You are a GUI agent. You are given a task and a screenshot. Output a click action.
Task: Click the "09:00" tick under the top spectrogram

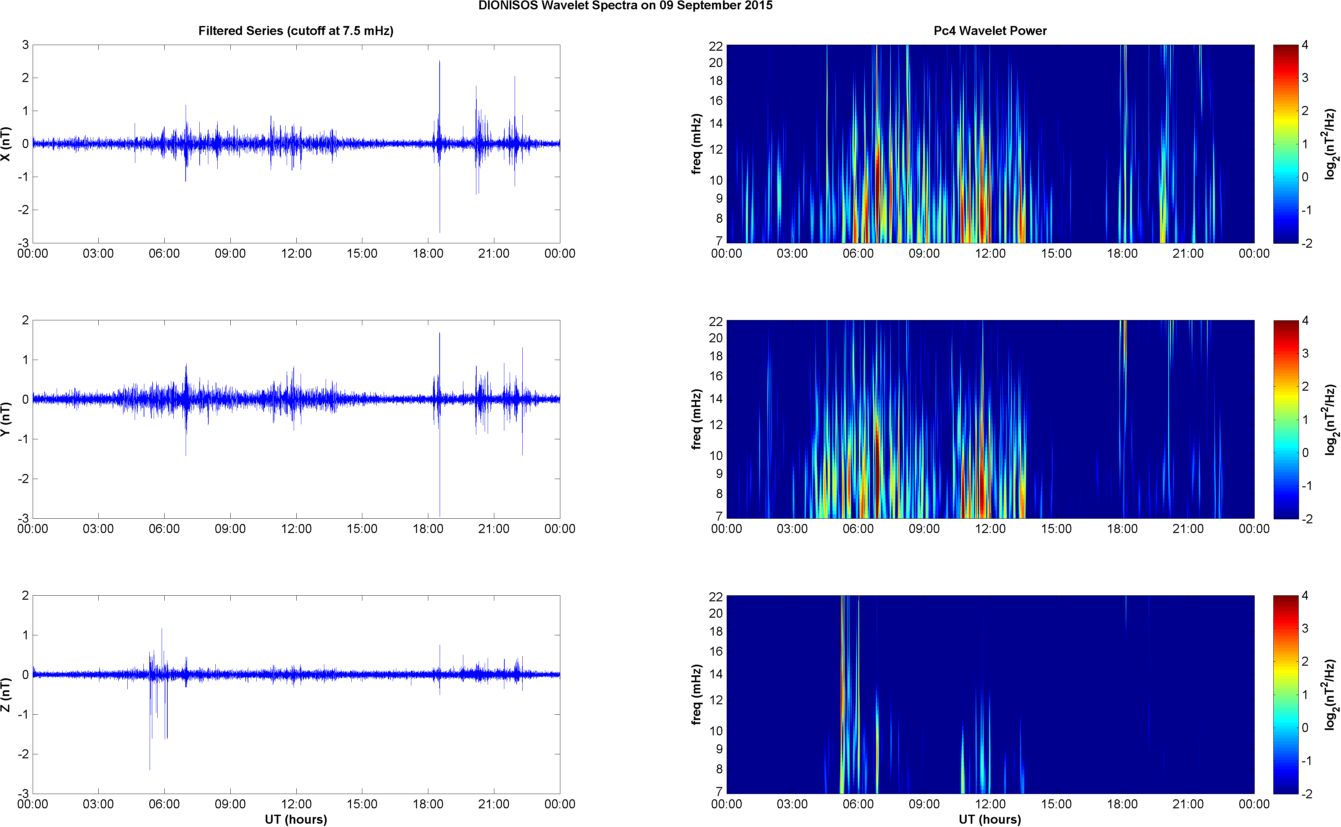click(924, 254)
